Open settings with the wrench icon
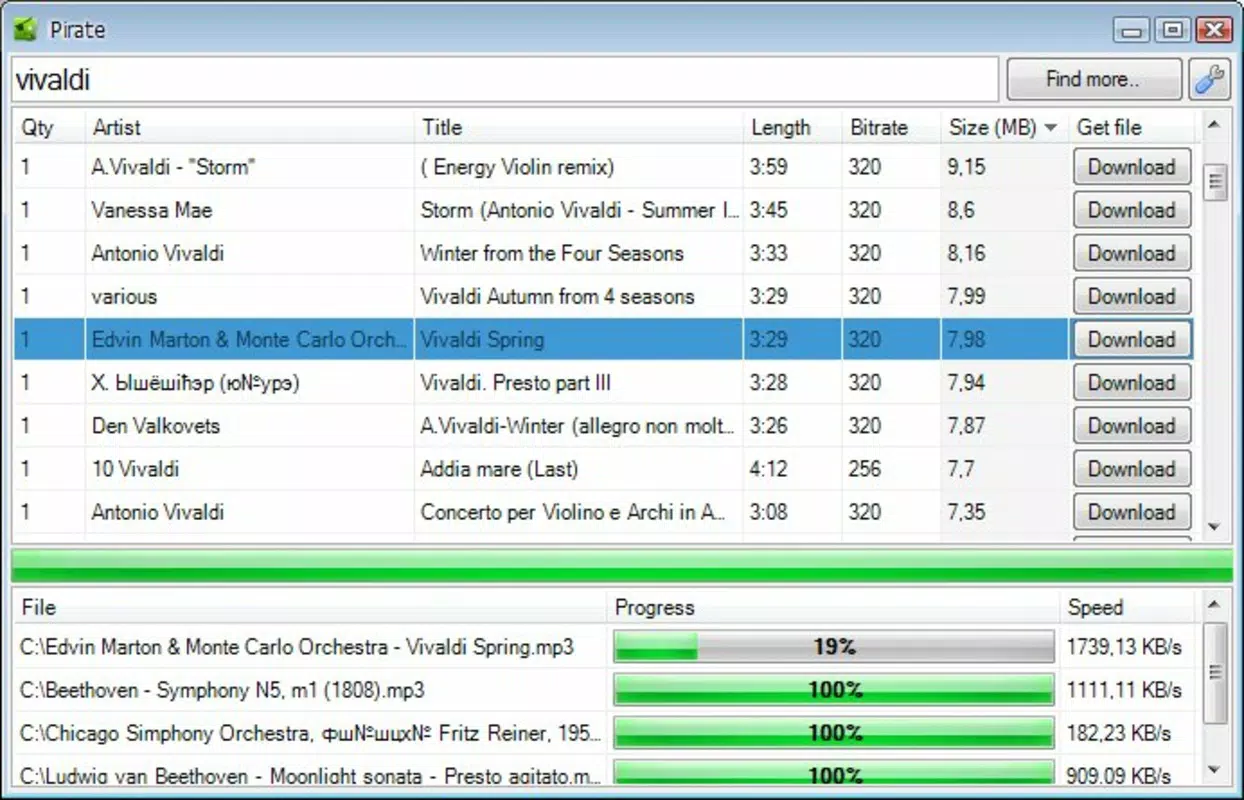The image size is (1244, 800). (1209, 79)
